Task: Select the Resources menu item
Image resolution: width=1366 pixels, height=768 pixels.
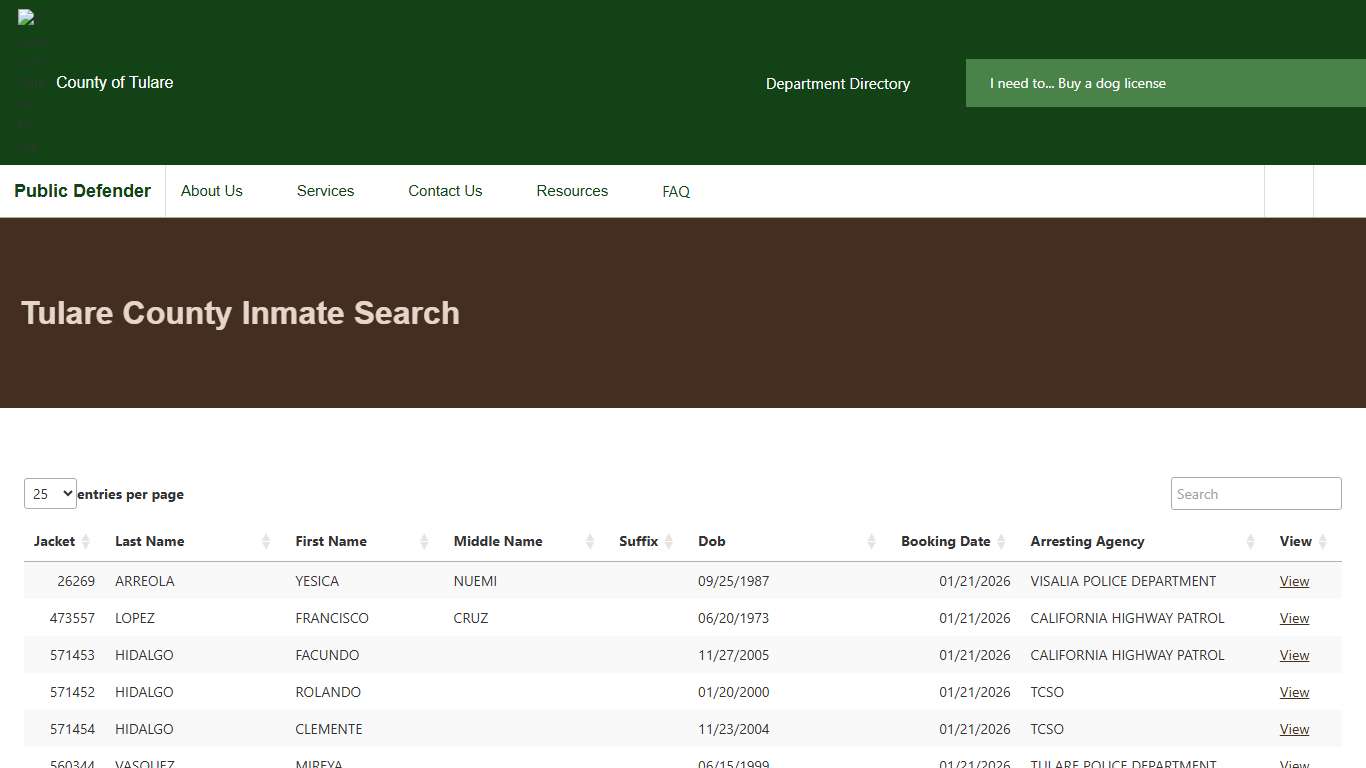Action: 571,191
